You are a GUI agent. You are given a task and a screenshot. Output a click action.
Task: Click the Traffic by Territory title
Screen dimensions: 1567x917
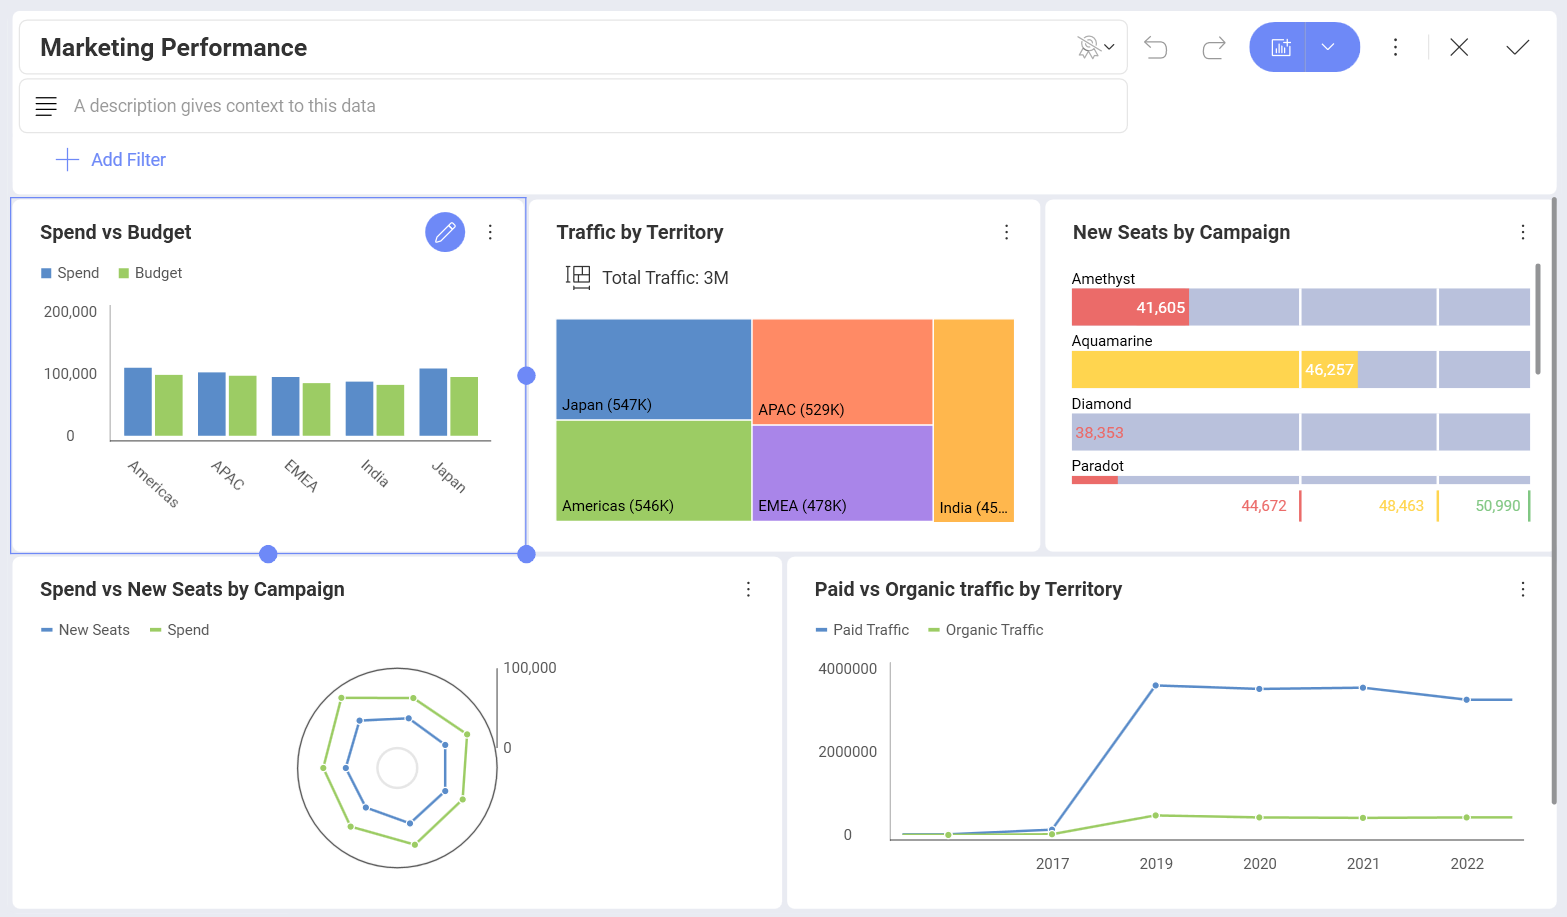640,232
